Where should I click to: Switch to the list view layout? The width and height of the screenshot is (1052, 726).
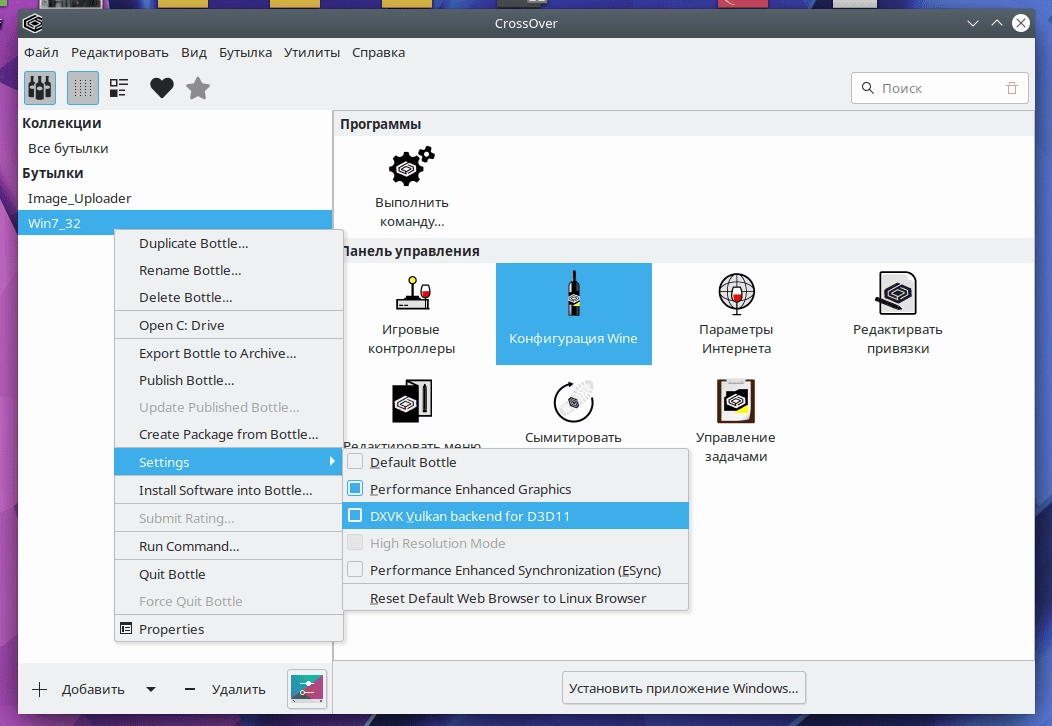[x=119, y=88]
